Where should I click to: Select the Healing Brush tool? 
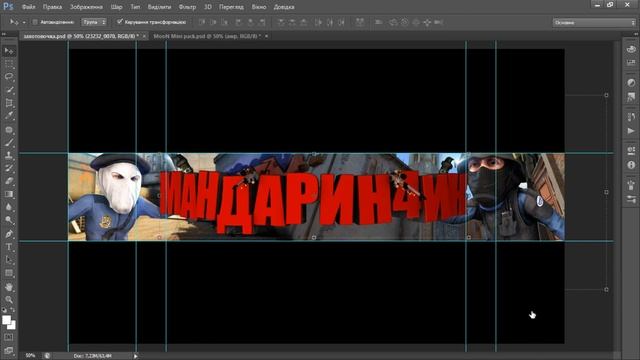(x=9, y=130)
